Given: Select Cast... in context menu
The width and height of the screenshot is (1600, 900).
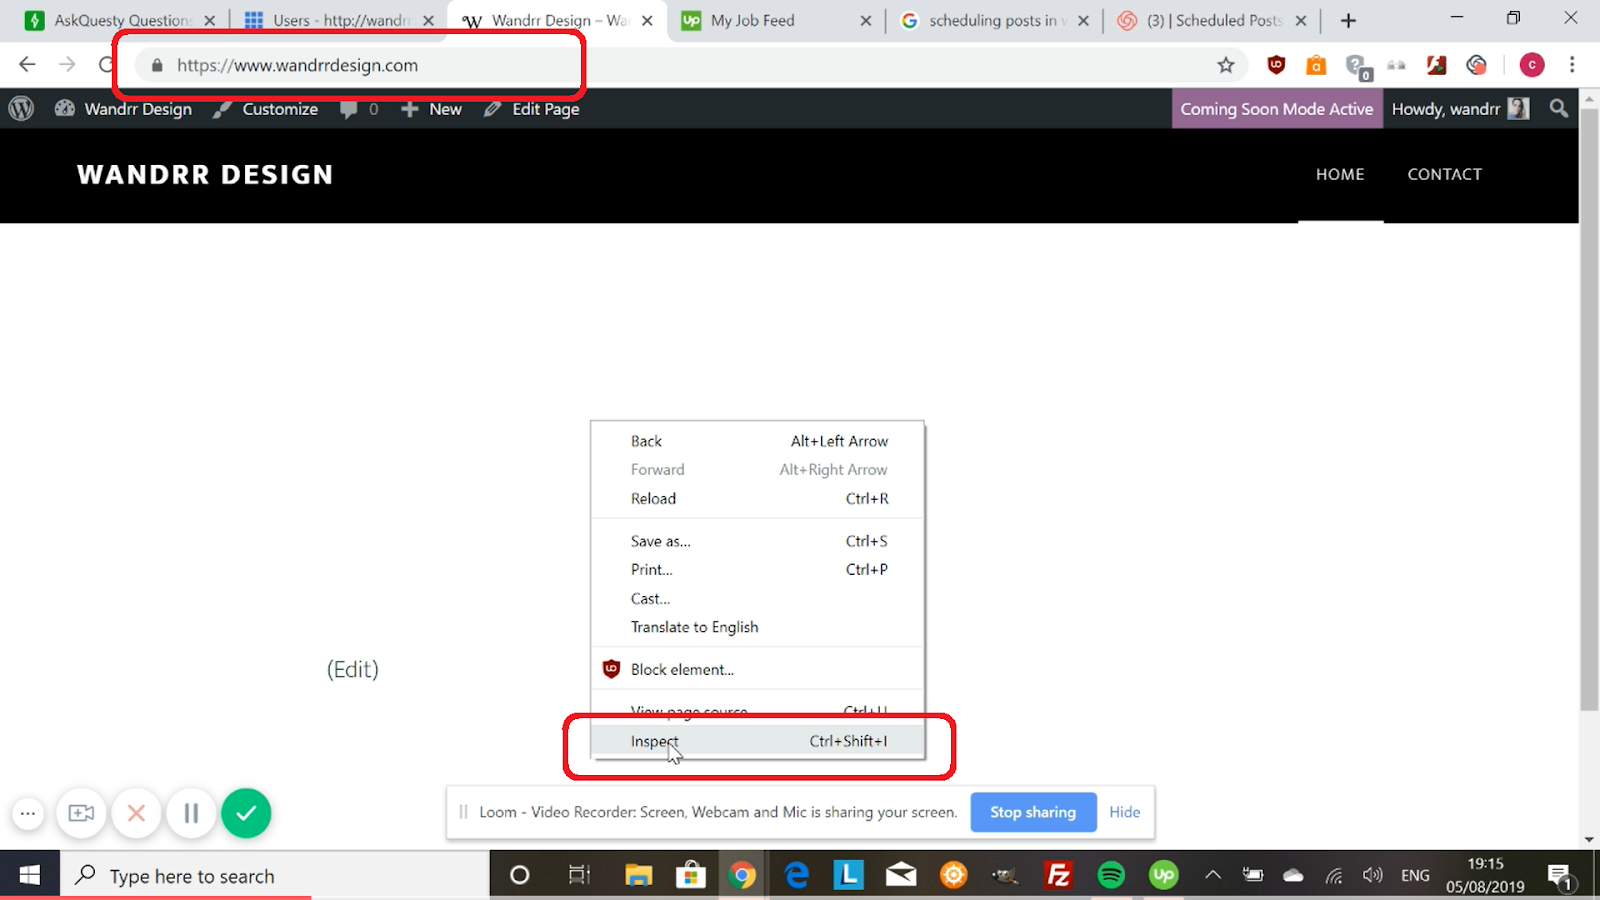Looking at the screenshot, I should (x=757, y=598).
